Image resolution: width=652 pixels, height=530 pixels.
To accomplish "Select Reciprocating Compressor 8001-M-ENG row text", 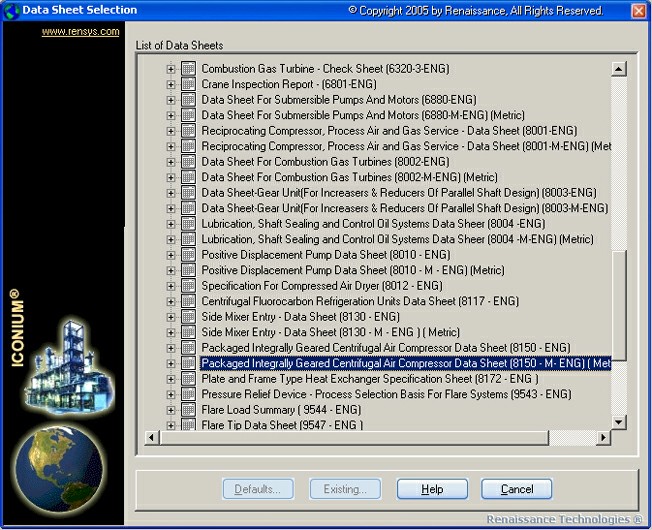I will coord(406,146).
